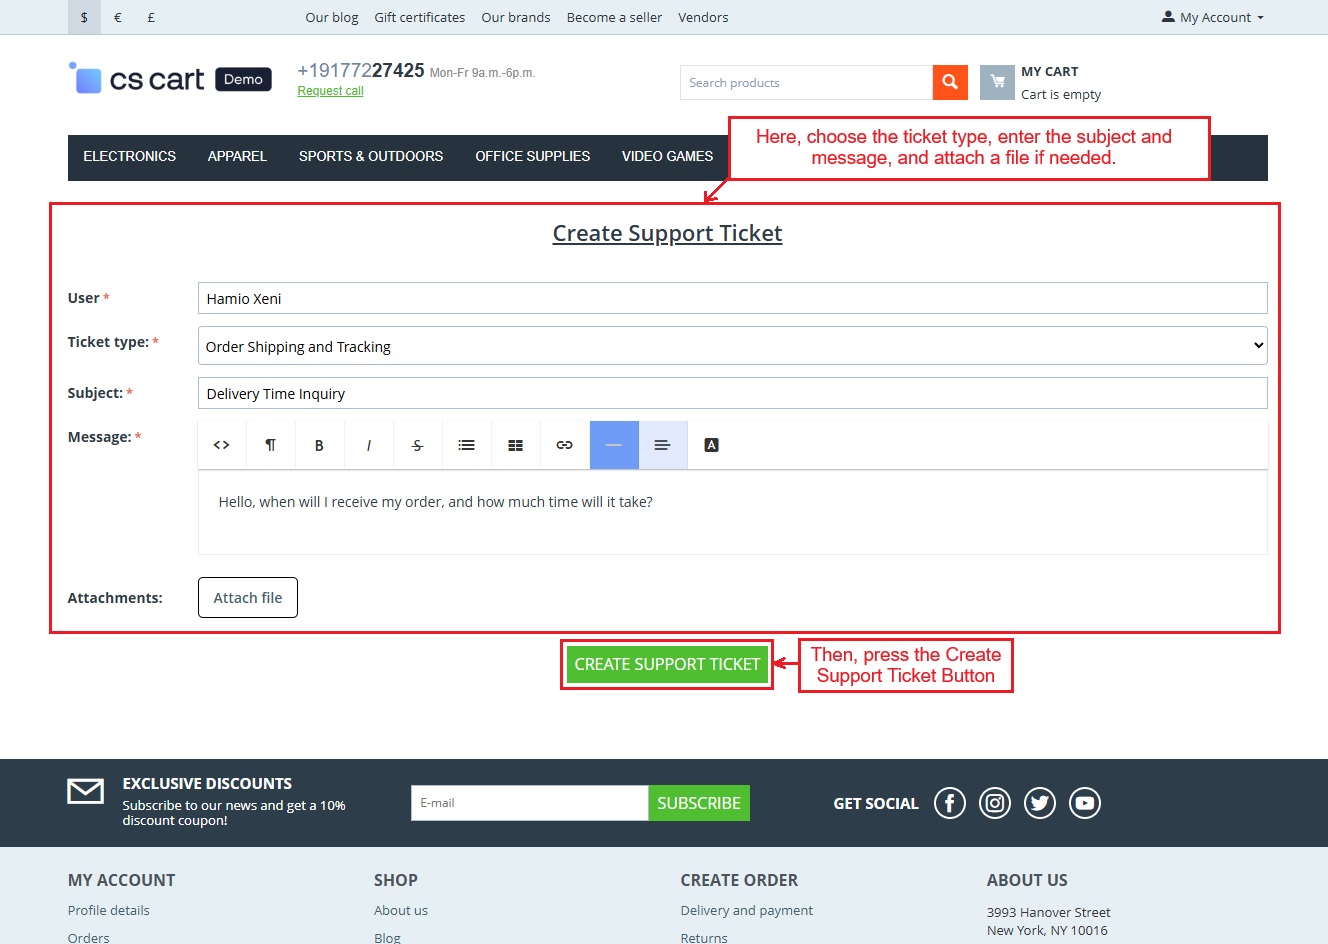Open the Electronics category menu
1328x944 pixels.
coord(129,157)
